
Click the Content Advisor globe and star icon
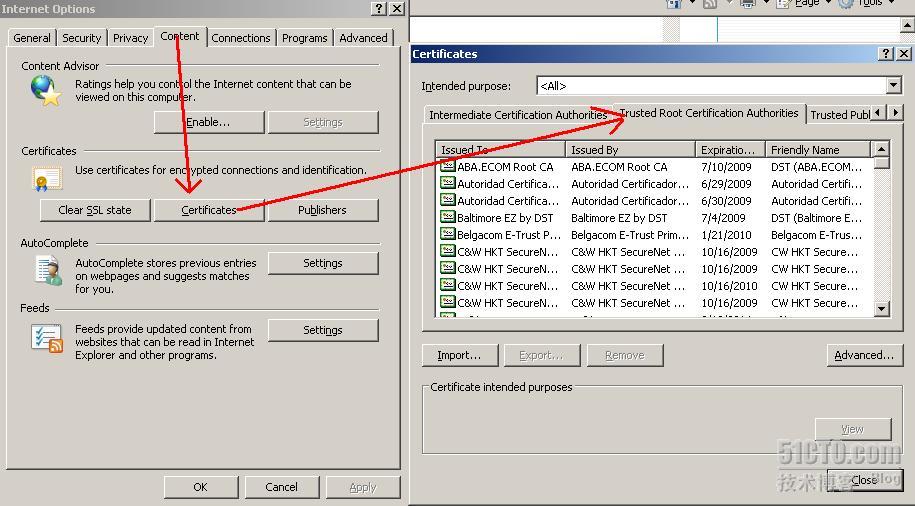46,90
